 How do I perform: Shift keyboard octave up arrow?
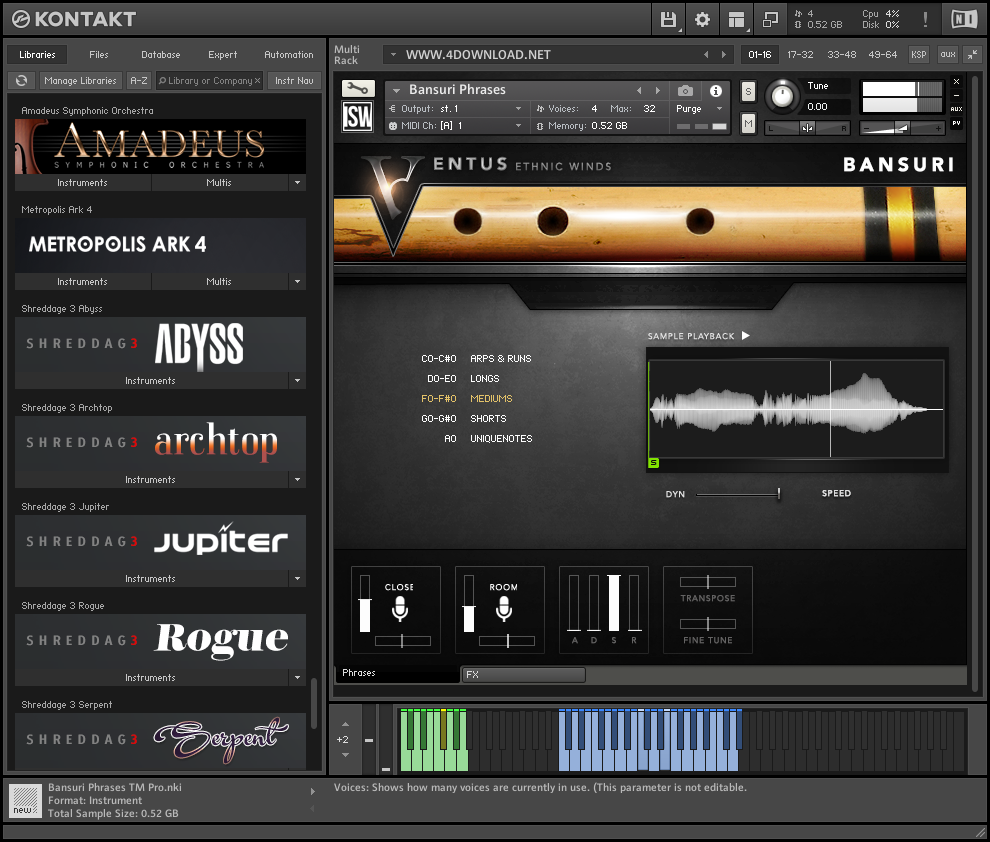tap(345, 725)
